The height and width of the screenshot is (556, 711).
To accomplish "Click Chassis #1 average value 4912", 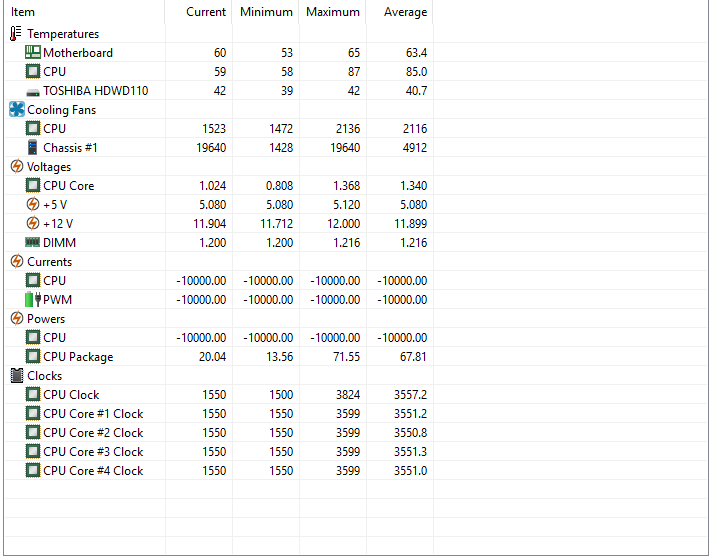I will point(415,148).
